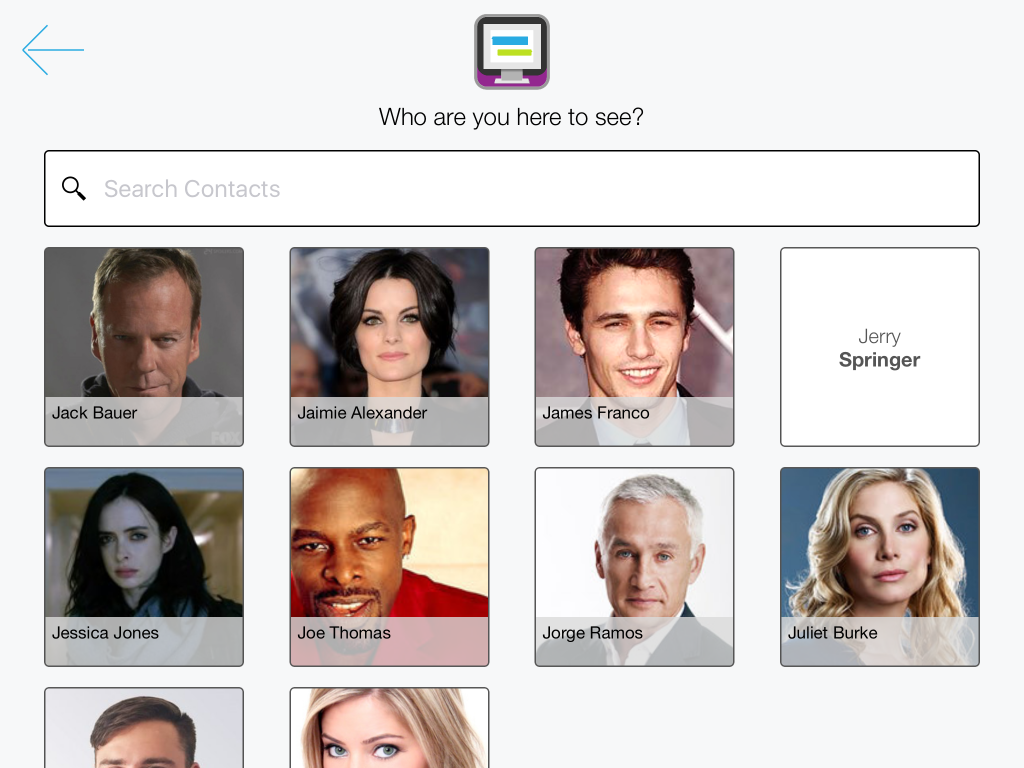1024x768 pixels.
Task: Click the Jessica Jones name caption
Action: 105,633
